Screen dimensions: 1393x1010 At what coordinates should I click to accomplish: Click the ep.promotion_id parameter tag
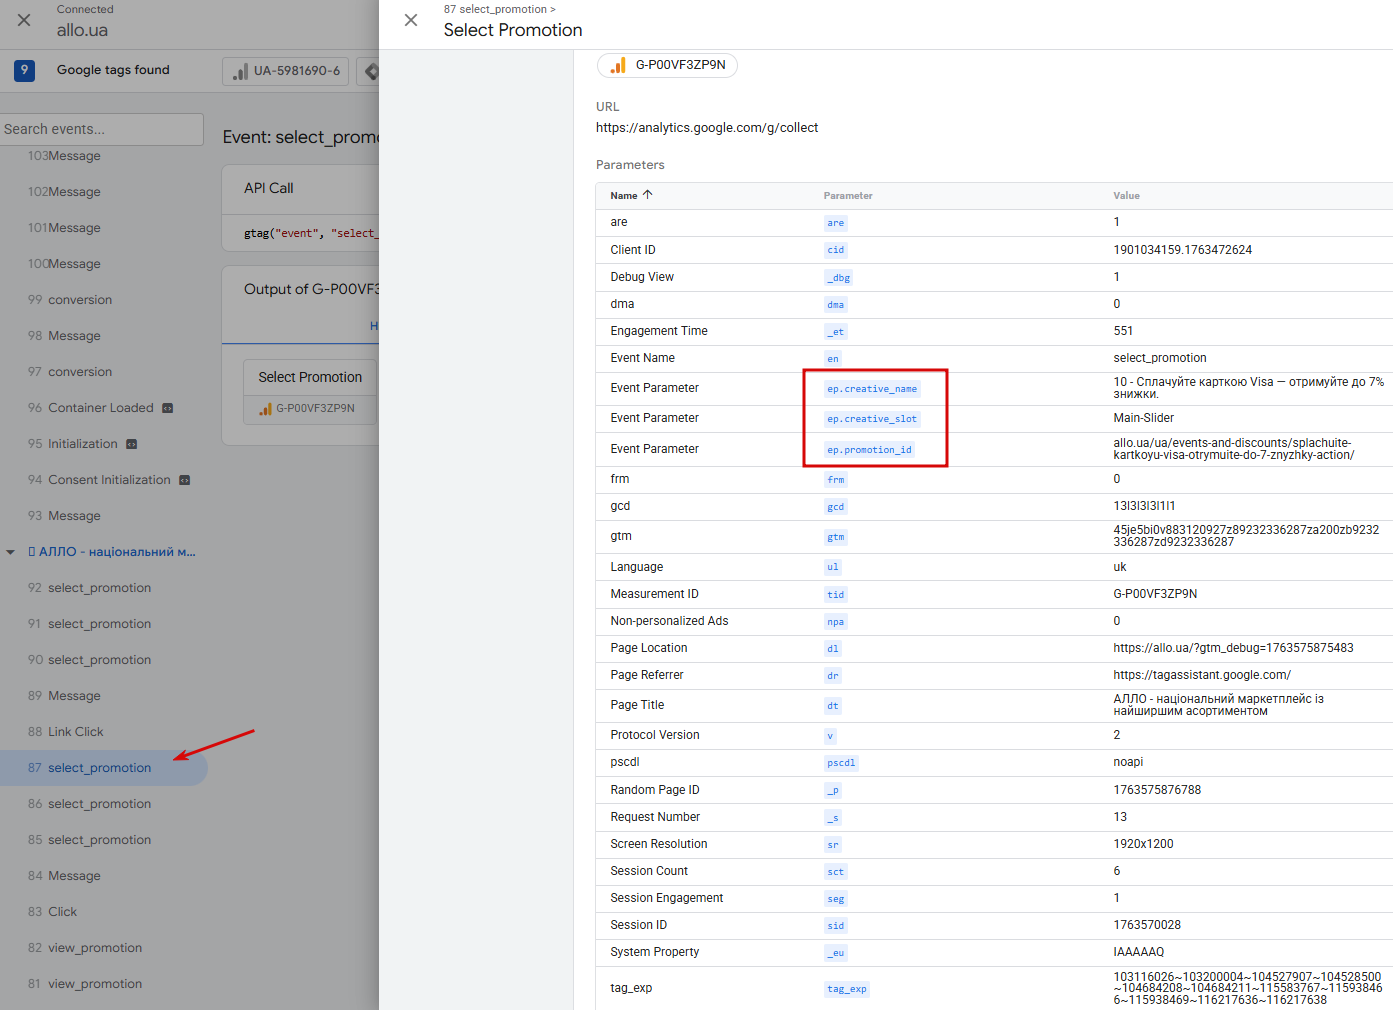(869, 450)
